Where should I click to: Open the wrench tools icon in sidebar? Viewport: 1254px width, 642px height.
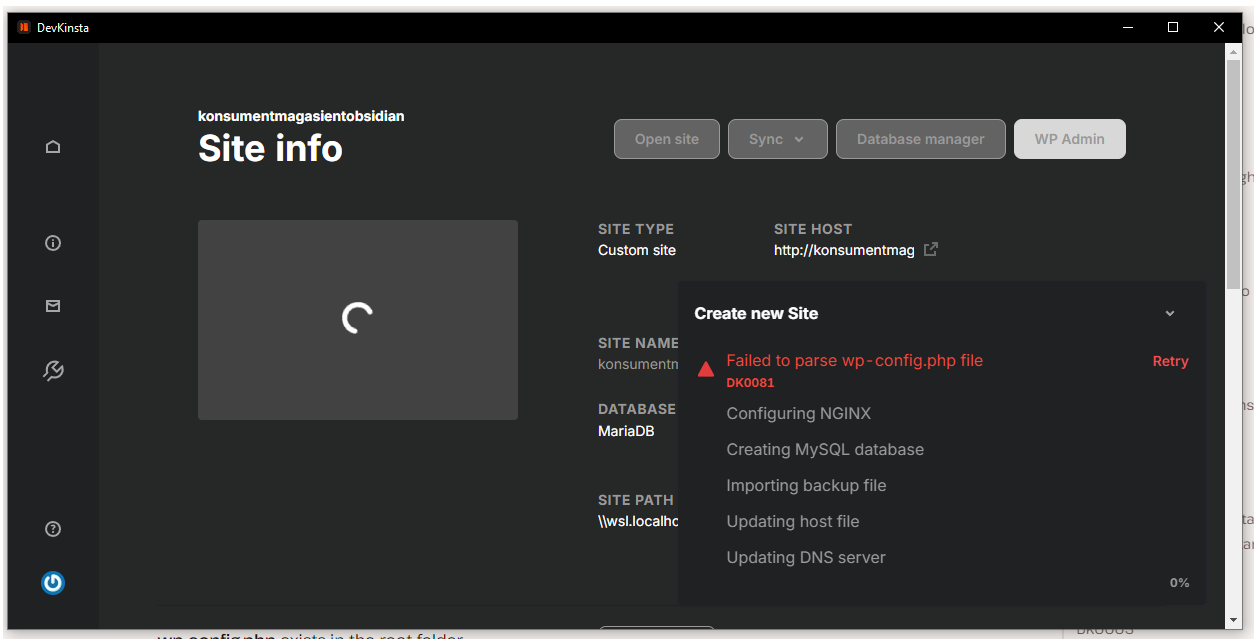tap(53, 371)
